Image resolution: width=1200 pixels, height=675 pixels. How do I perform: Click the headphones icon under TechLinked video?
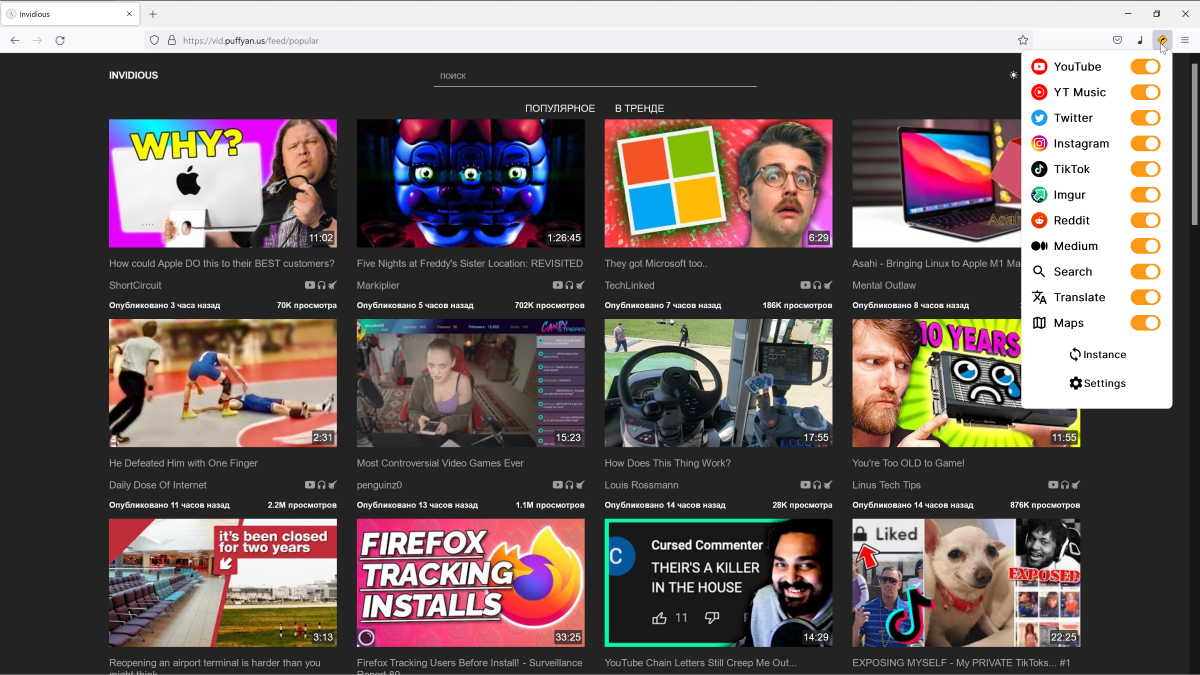(x=817, y=286)
